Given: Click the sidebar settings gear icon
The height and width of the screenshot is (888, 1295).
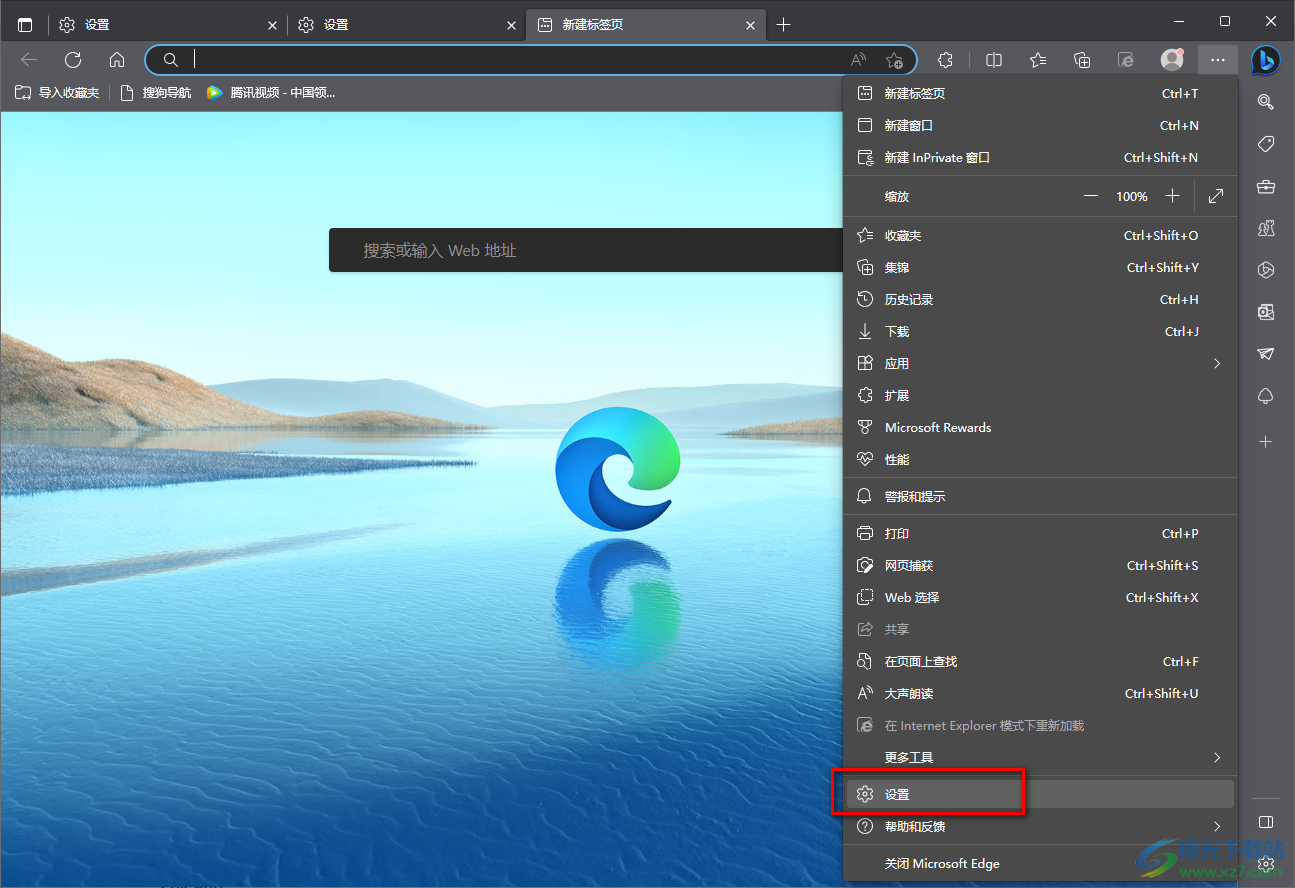Looking at the screenshot, I should pos(1266,863).
